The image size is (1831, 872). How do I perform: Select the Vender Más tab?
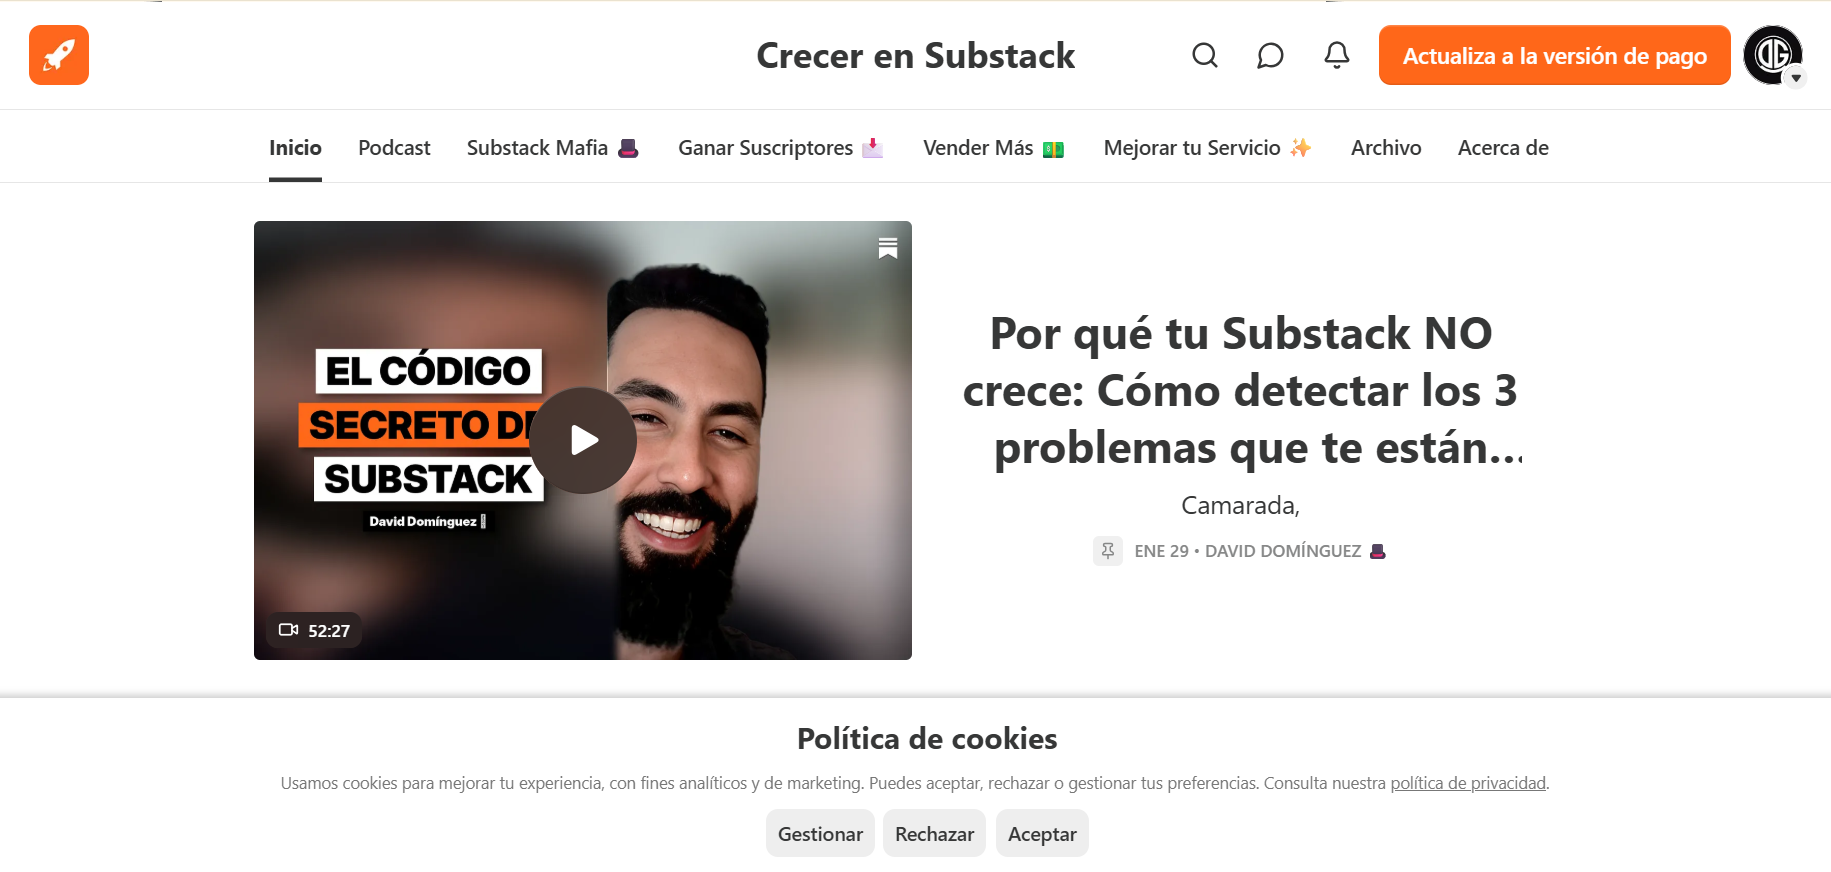[994, 148]
